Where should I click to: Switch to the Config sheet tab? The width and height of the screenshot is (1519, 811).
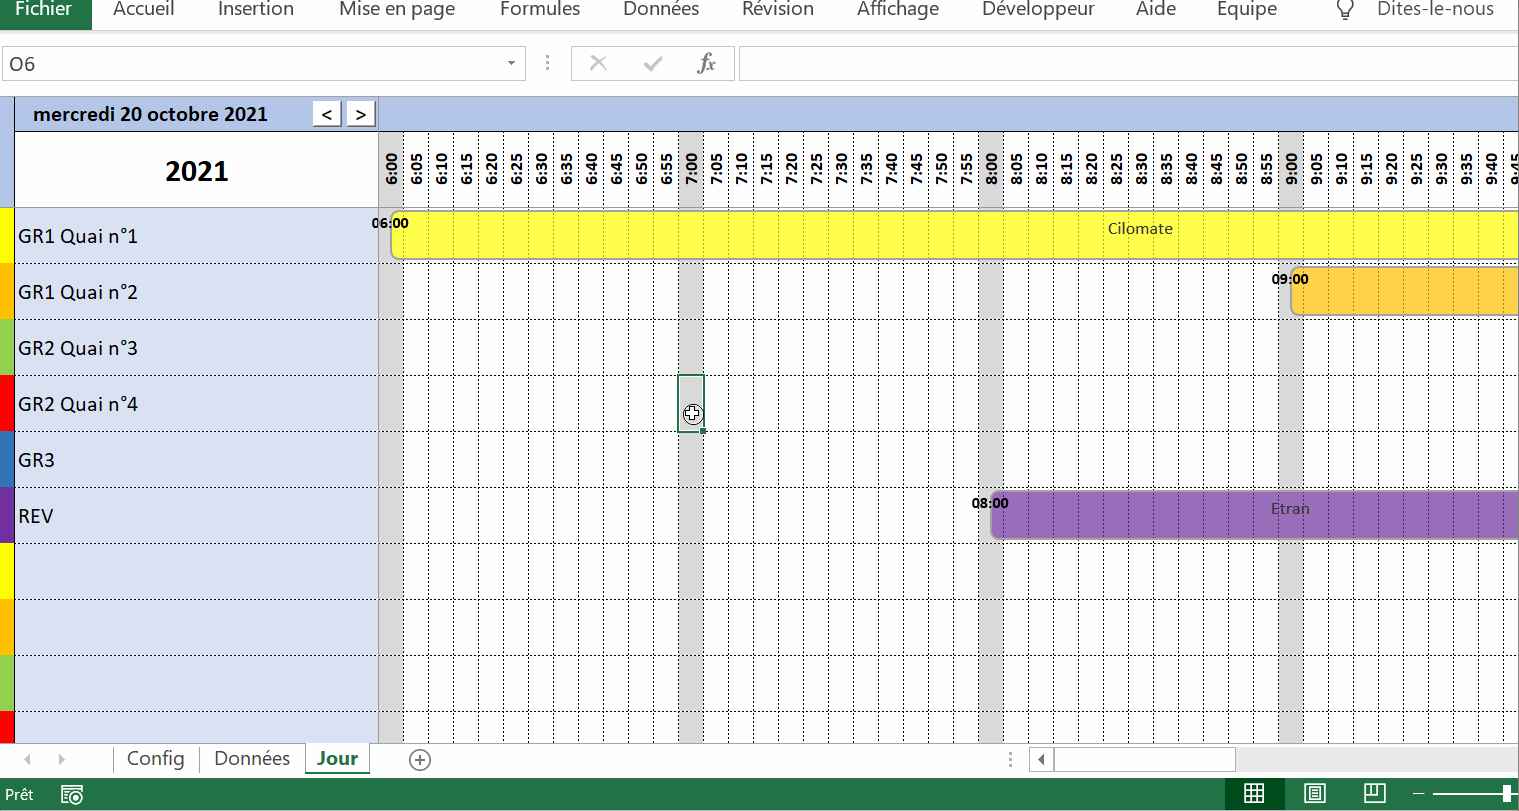(x=156, y=759)
